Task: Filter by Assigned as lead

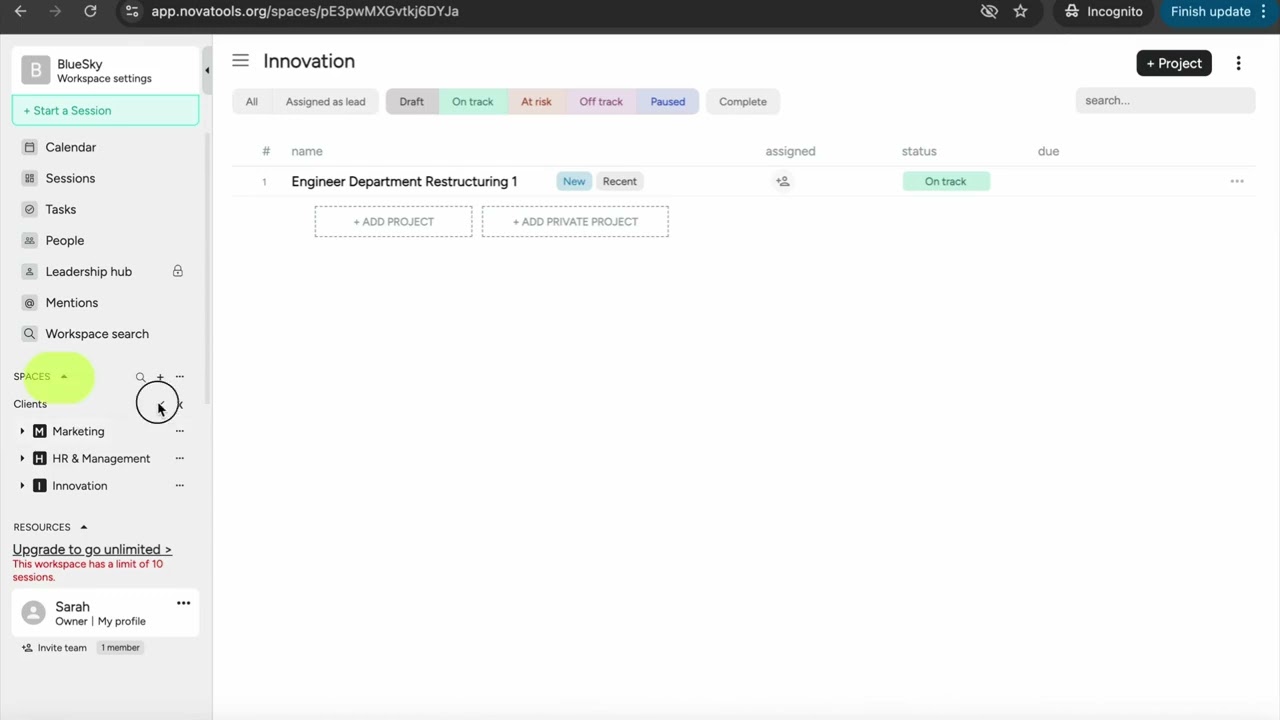Action: click(x=325, y=101)
